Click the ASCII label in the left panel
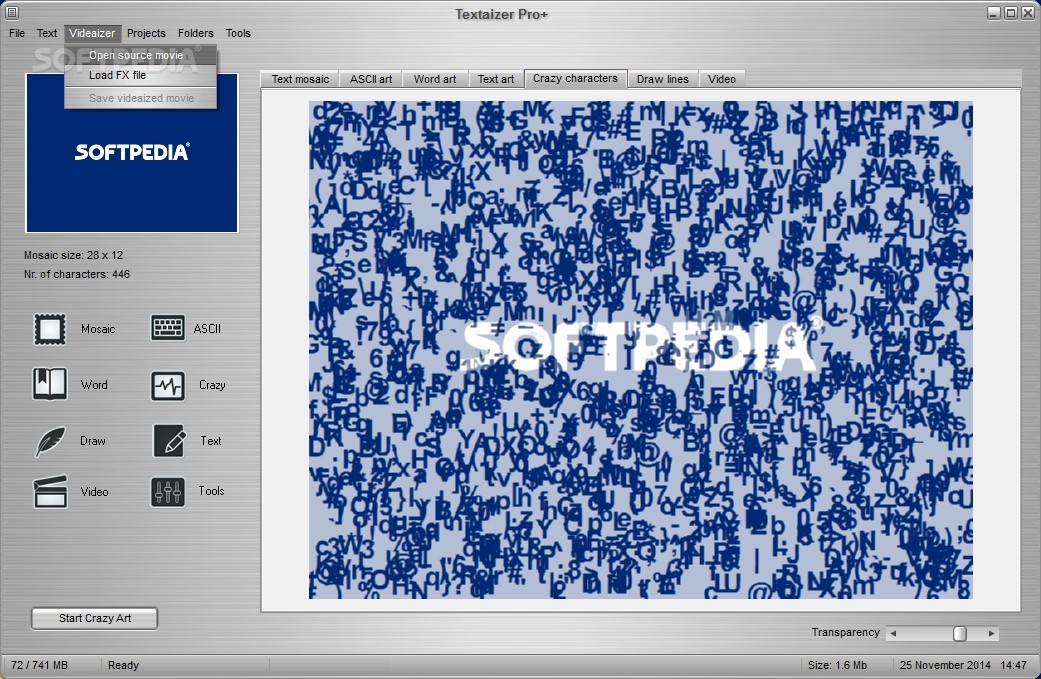1041x679 pixels. click(x=207, y=329)
